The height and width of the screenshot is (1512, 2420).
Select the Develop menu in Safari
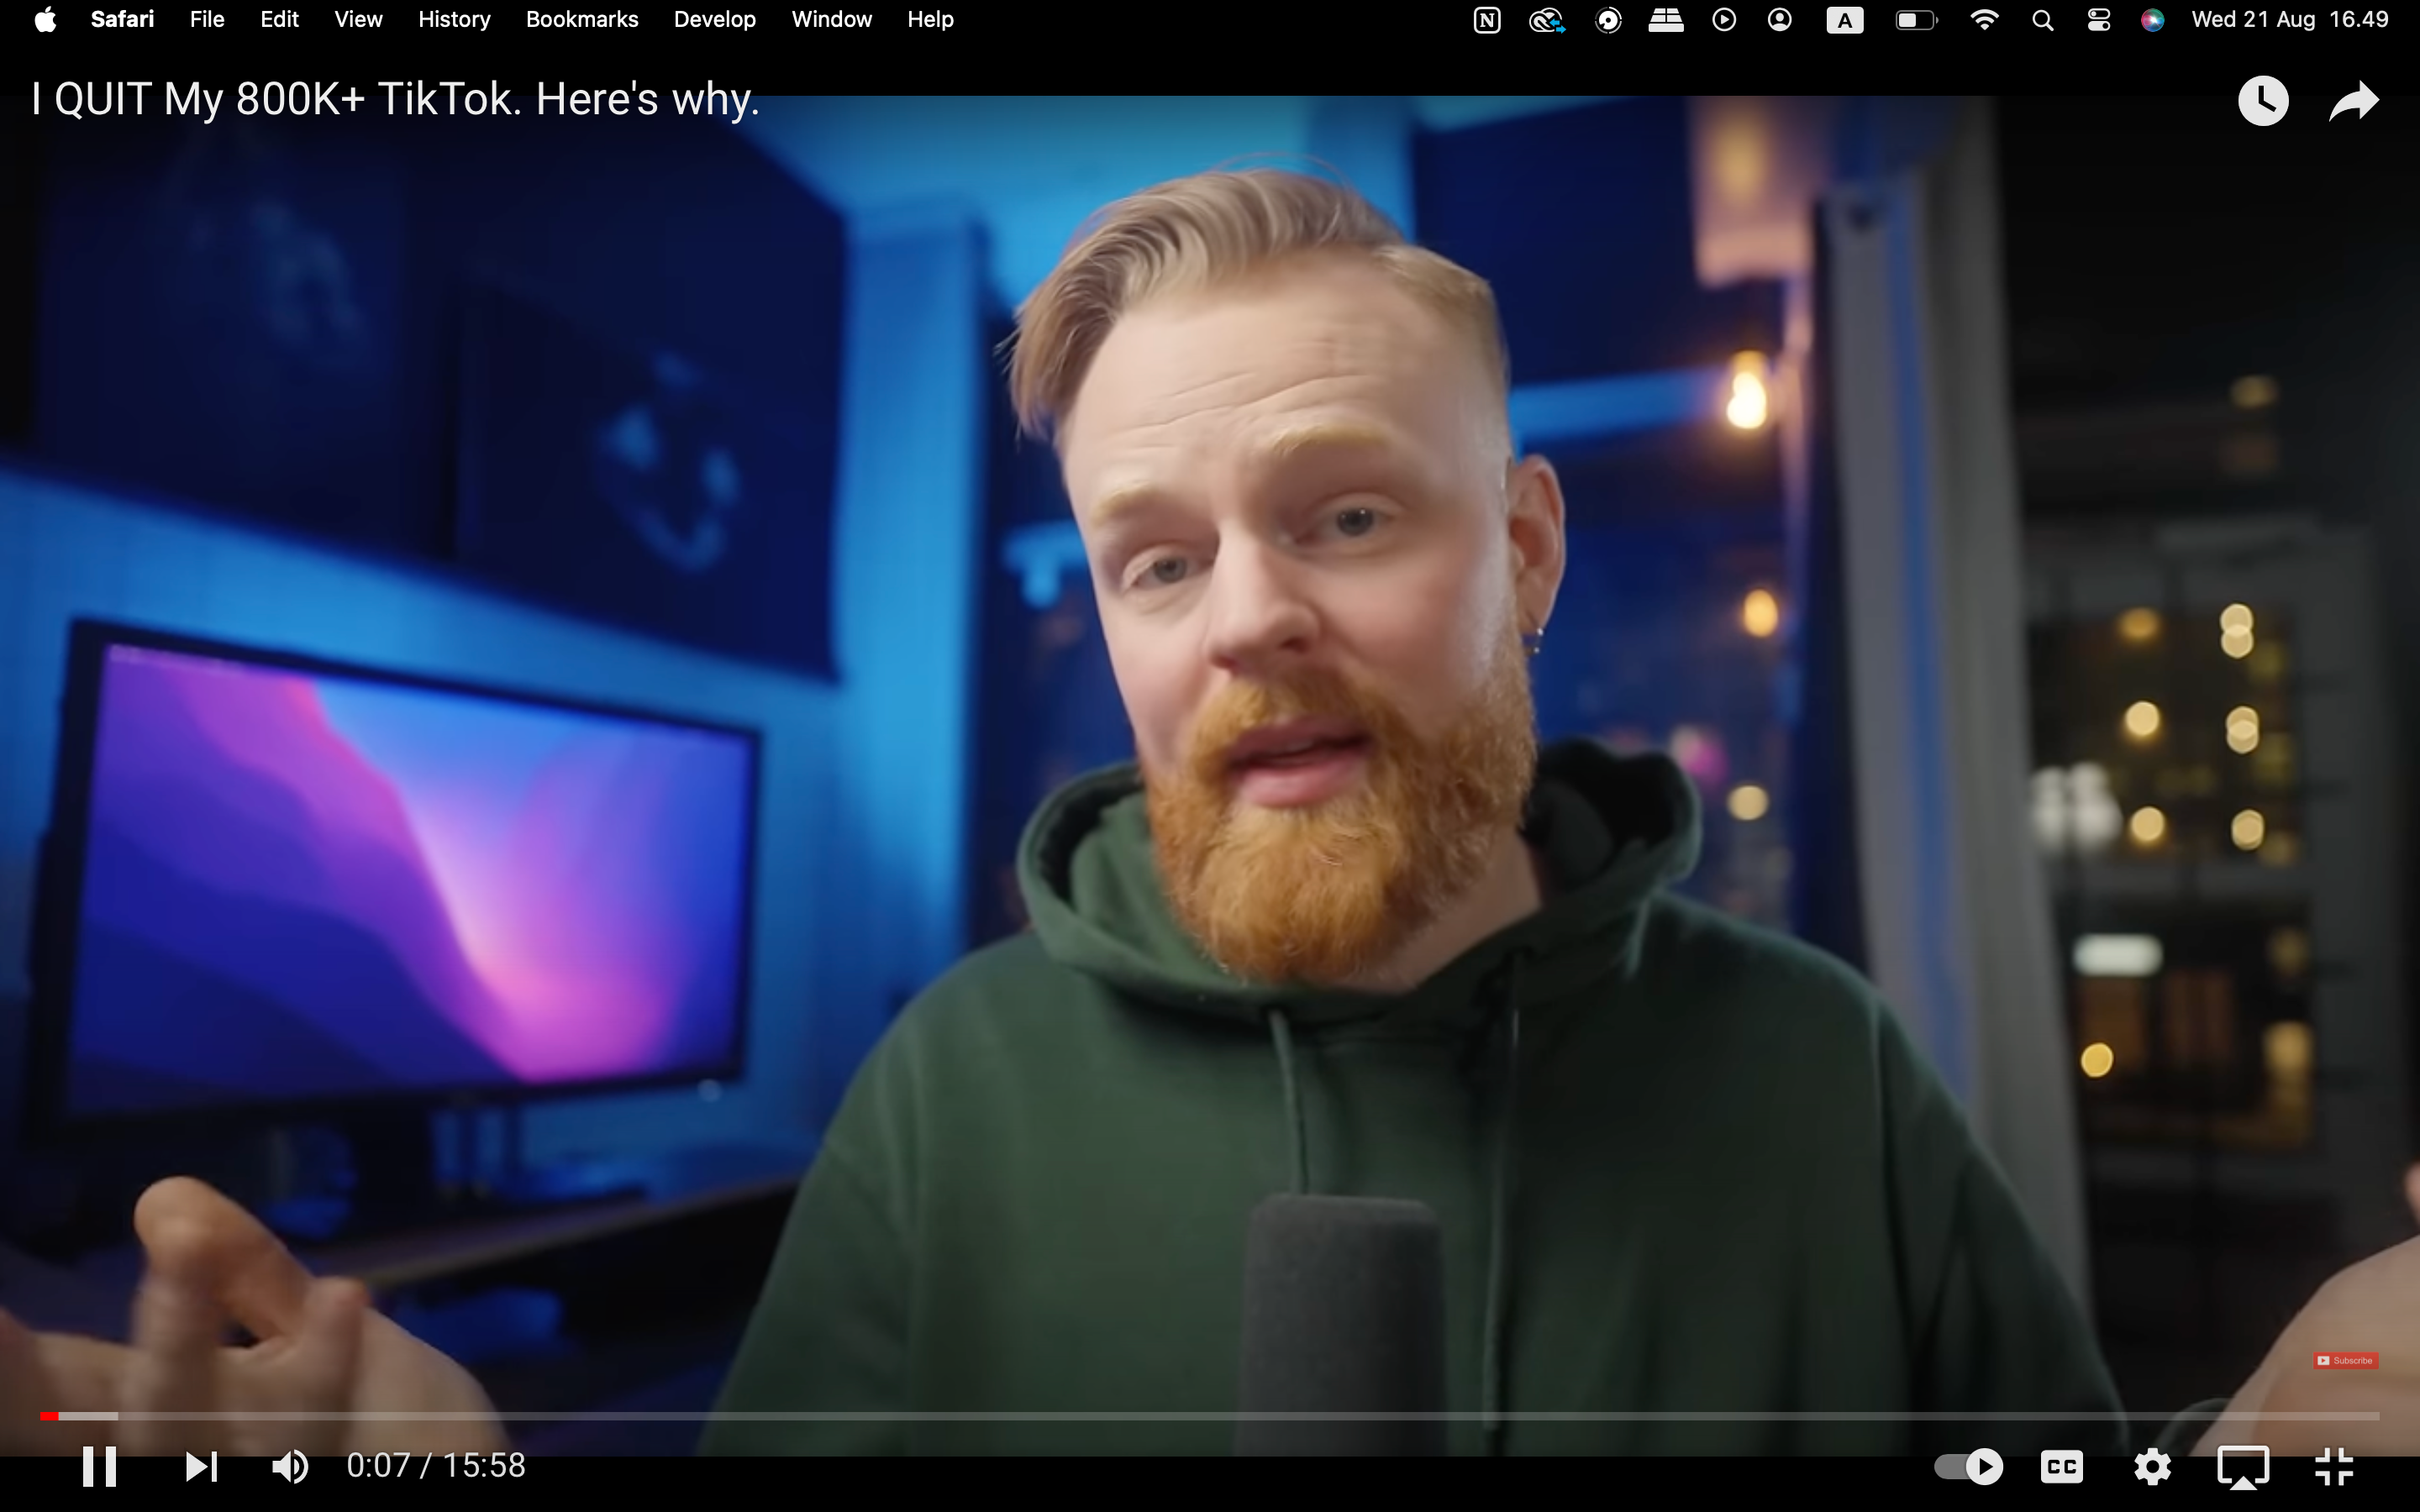click(x=713, y=21)
